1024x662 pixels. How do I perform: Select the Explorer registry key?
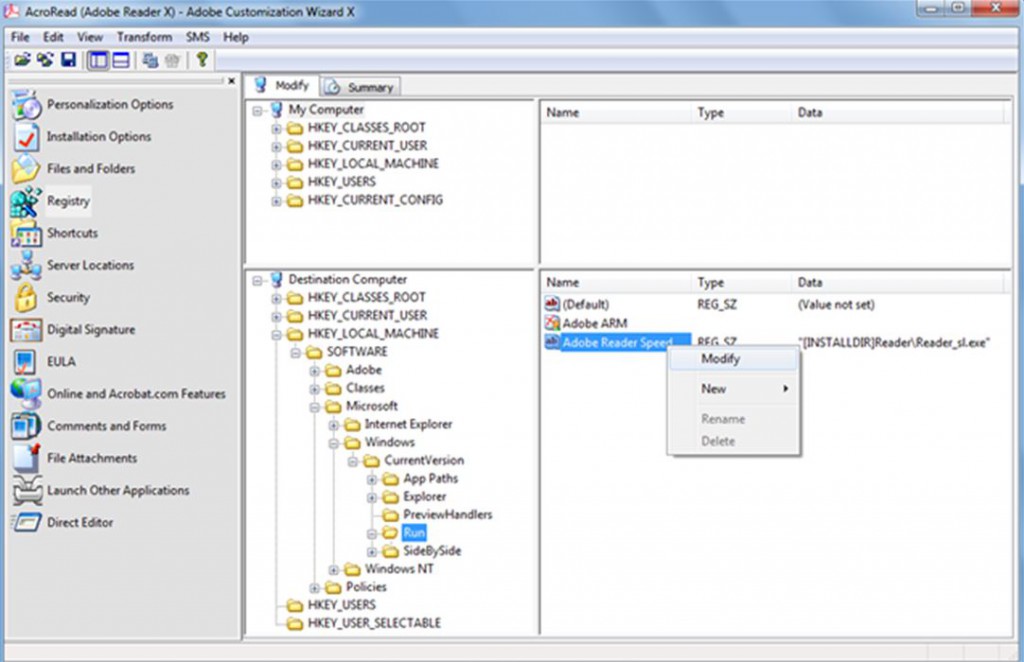[x=424, y=497]
